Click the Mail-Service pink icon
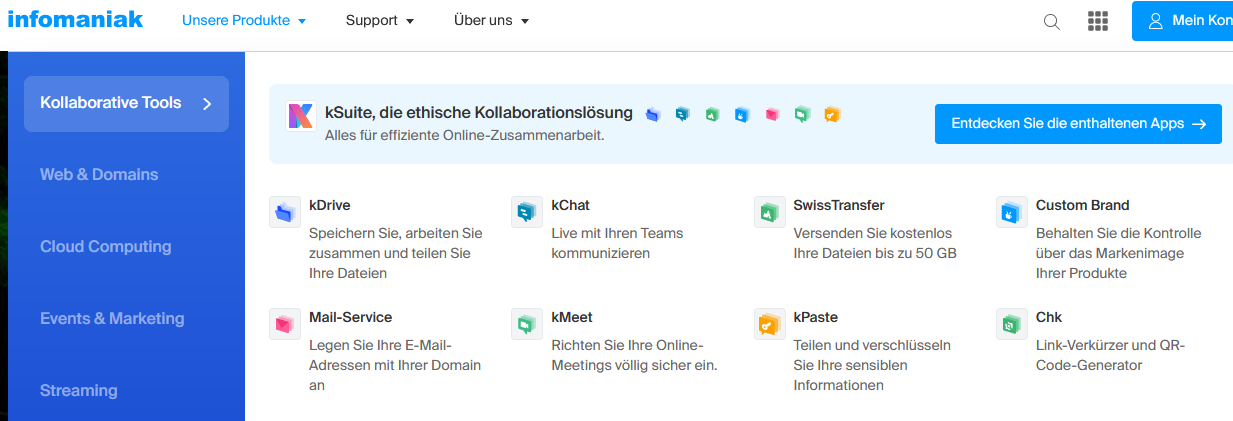Screen dimensions: 1233x421 coord(285,324)
